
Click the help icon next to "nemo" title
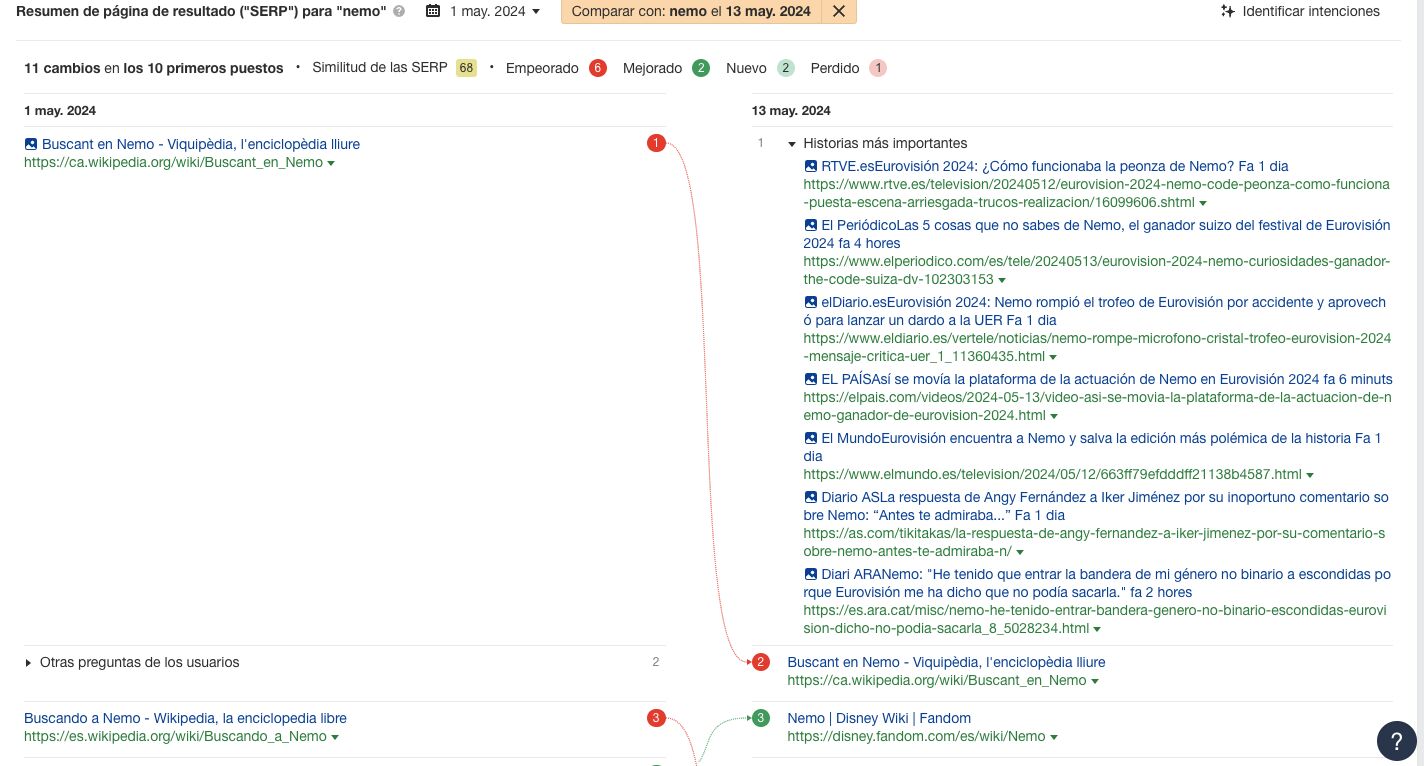tap(399, 11)
